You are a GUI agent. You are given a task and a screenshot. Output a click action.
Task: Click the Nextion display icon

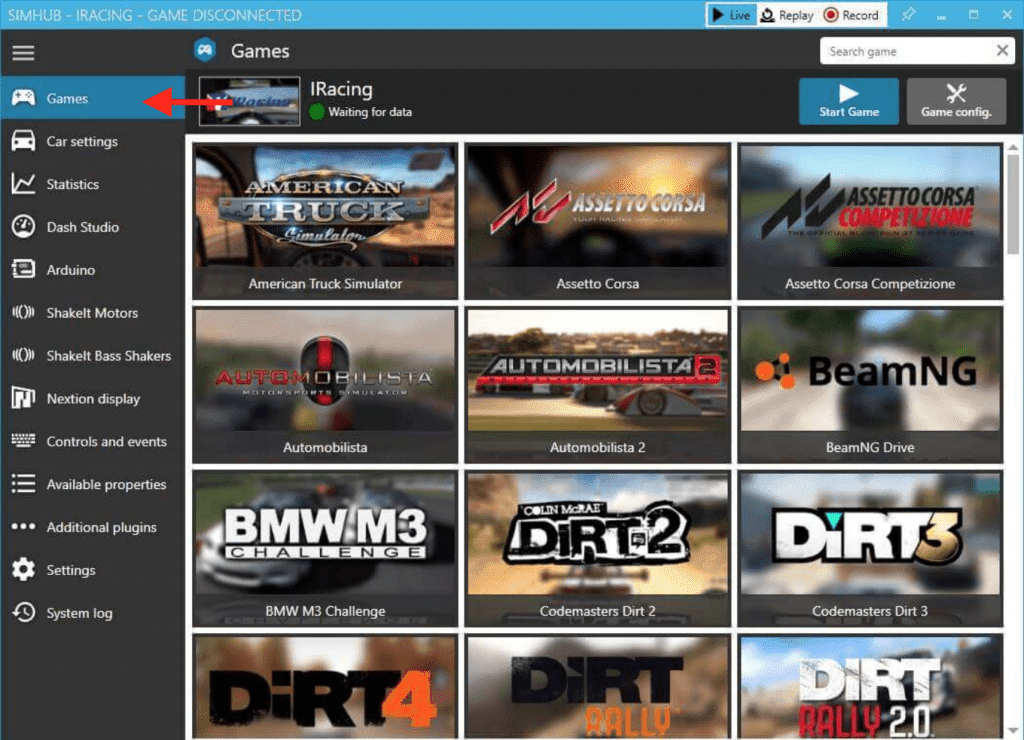click(x=23, y=399)
